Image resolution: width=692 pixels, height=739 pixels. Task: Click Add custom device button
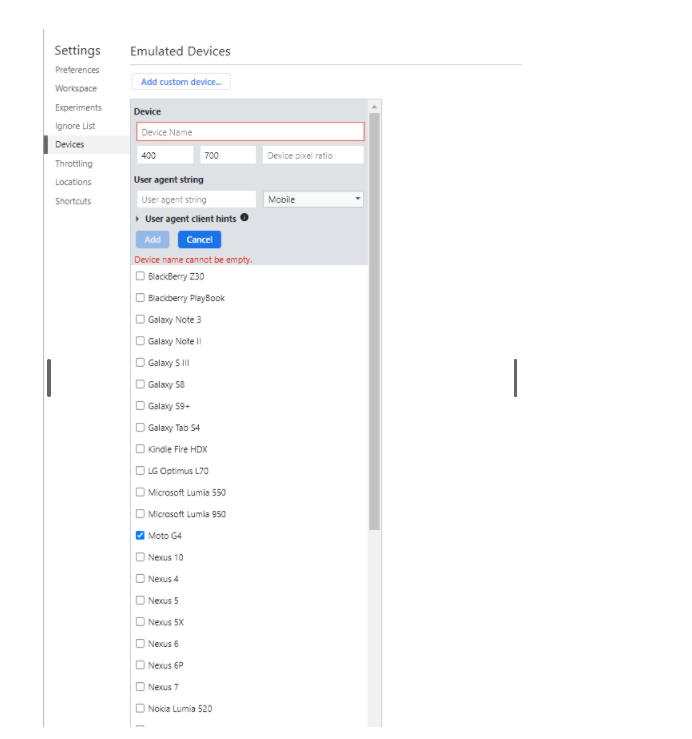181,82
